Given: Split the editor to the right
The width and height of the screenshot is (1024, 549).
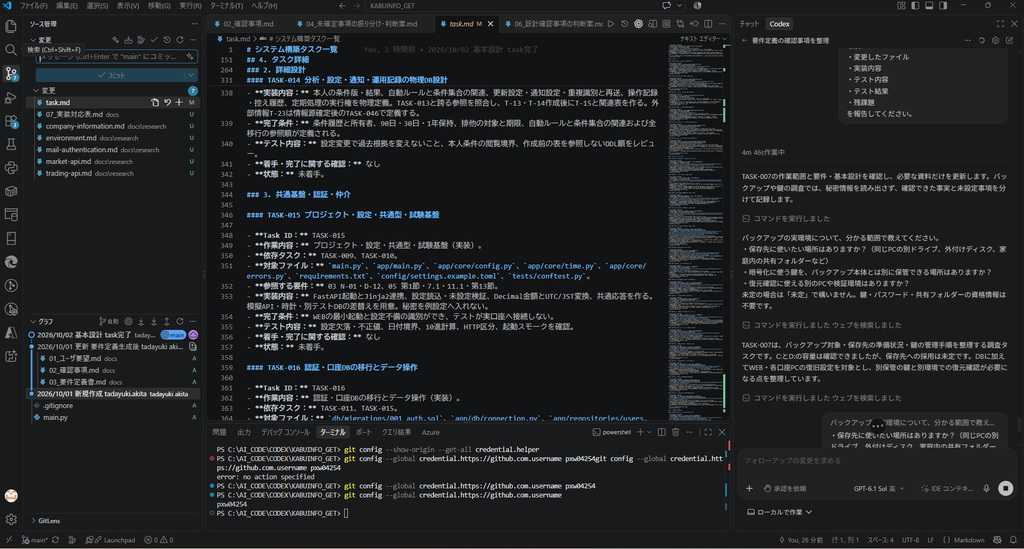Looking at the screenshot, I should [x=708, y=24].
